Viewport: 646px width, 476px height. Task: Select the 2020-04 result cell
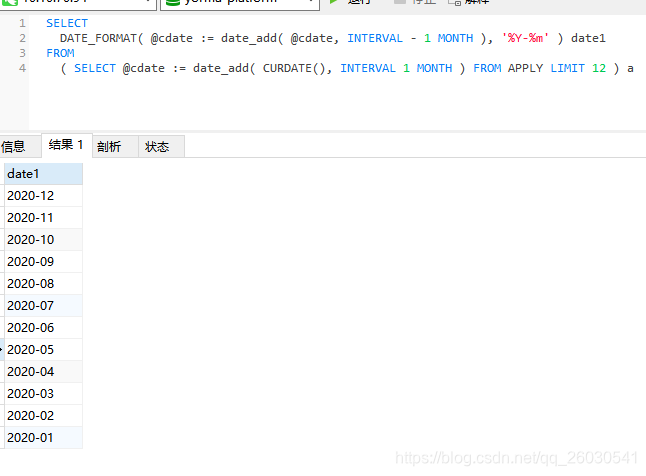click(43, 372)
